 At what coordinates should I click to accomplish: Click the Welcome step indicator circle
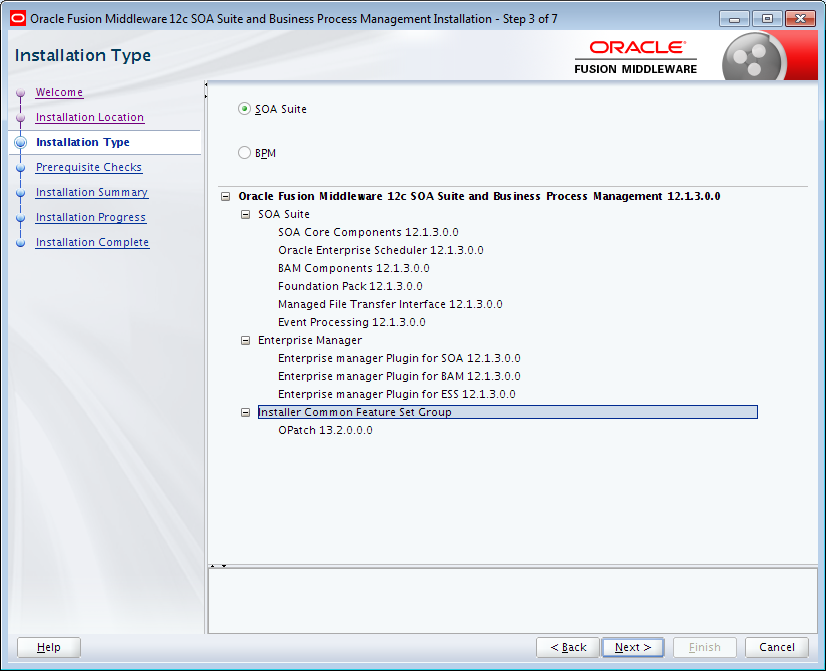[21, 92]
